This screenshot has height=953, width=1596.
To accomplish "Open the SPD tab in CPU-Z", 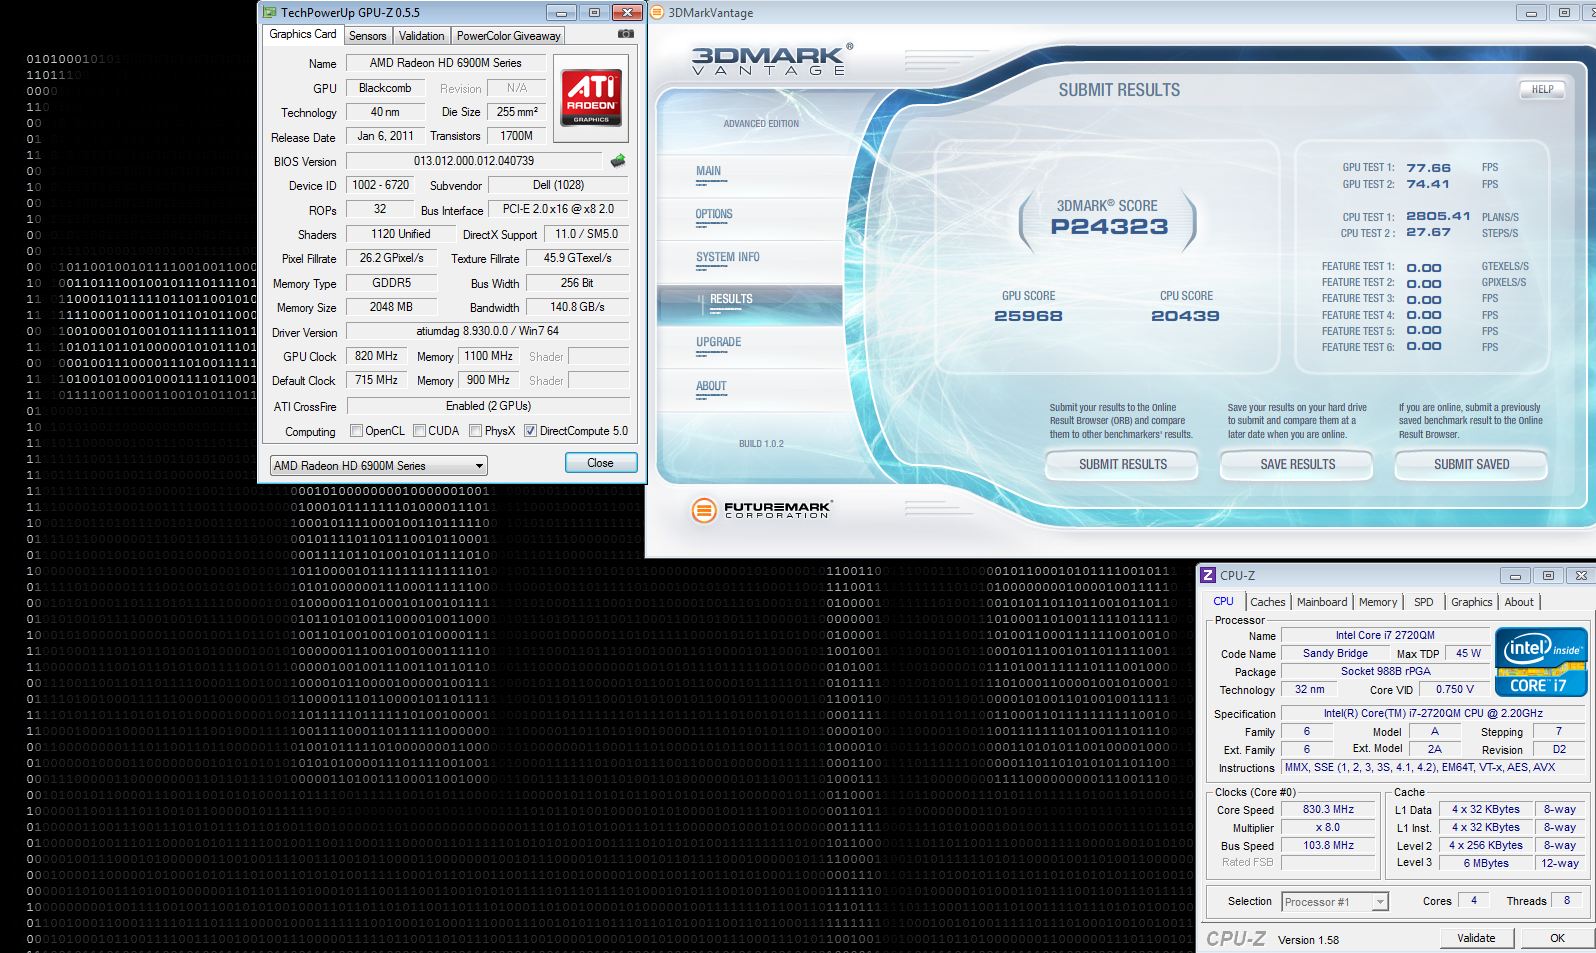I will tap(1423, 602).
